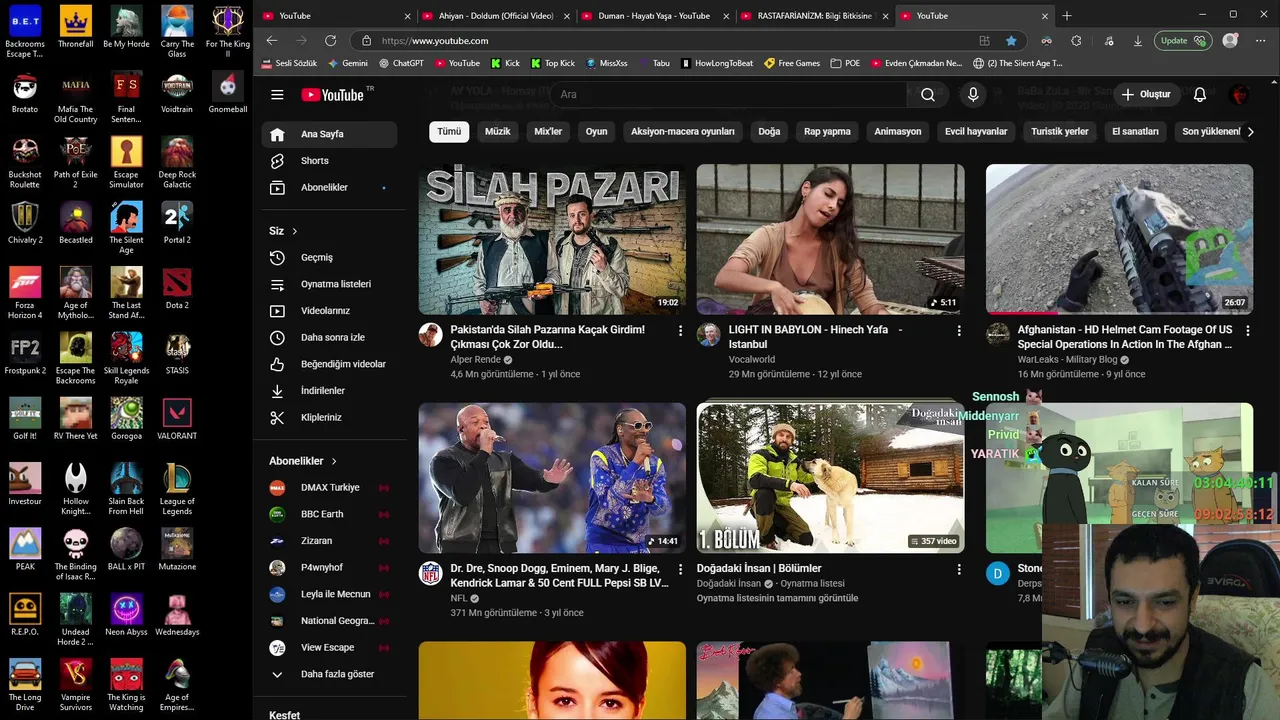Open BBC Earth subscription channel
The height and width of the screenshot is (720, 1280).
(328, 514)
